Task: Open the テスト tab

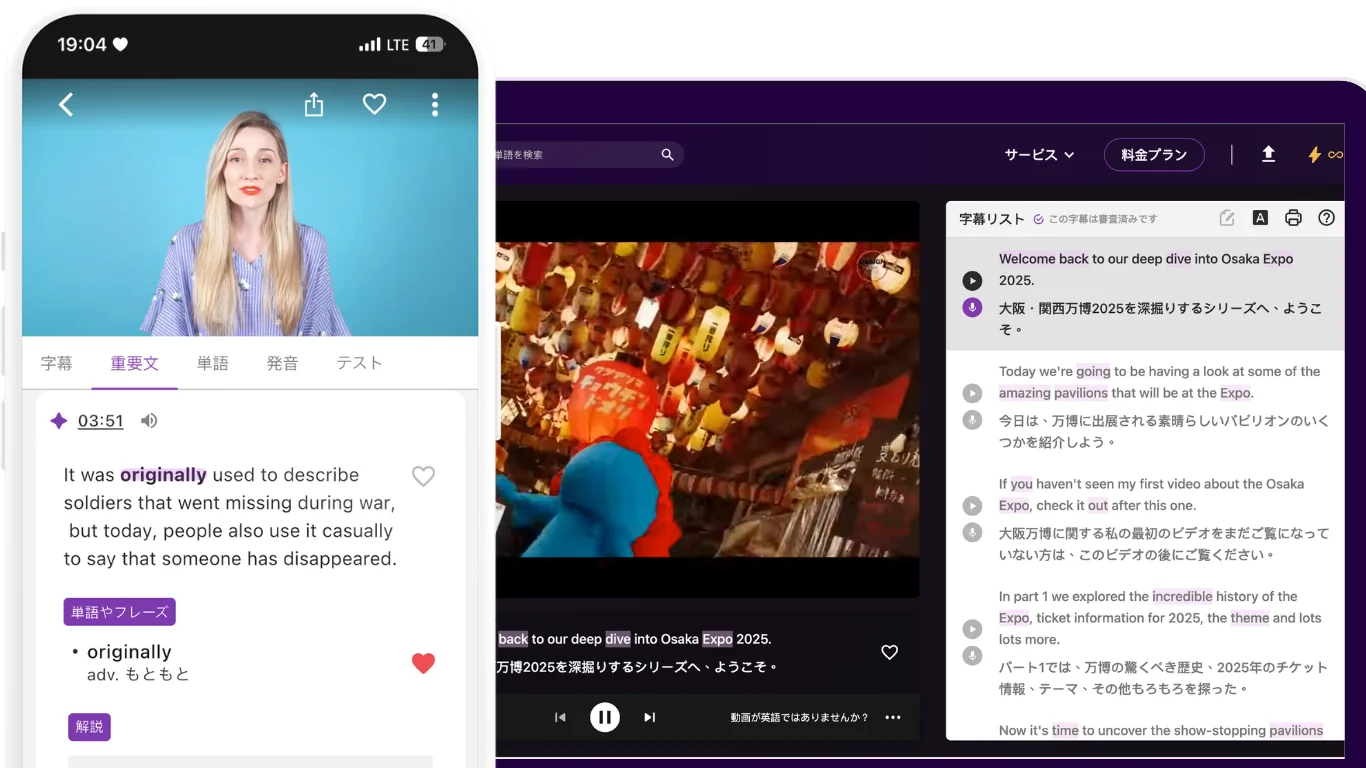Action: [359, 363]
